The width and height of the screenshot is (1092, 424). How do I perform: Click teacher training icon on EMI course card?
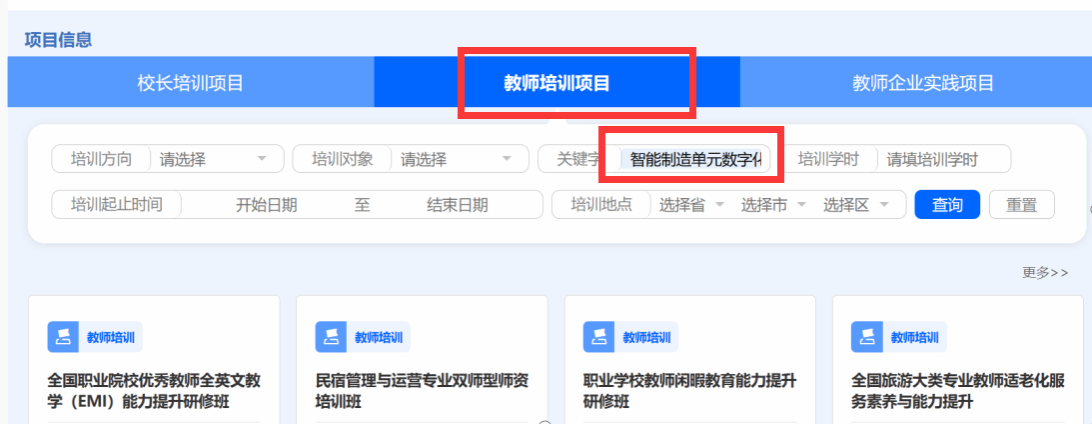pos(63,337)
